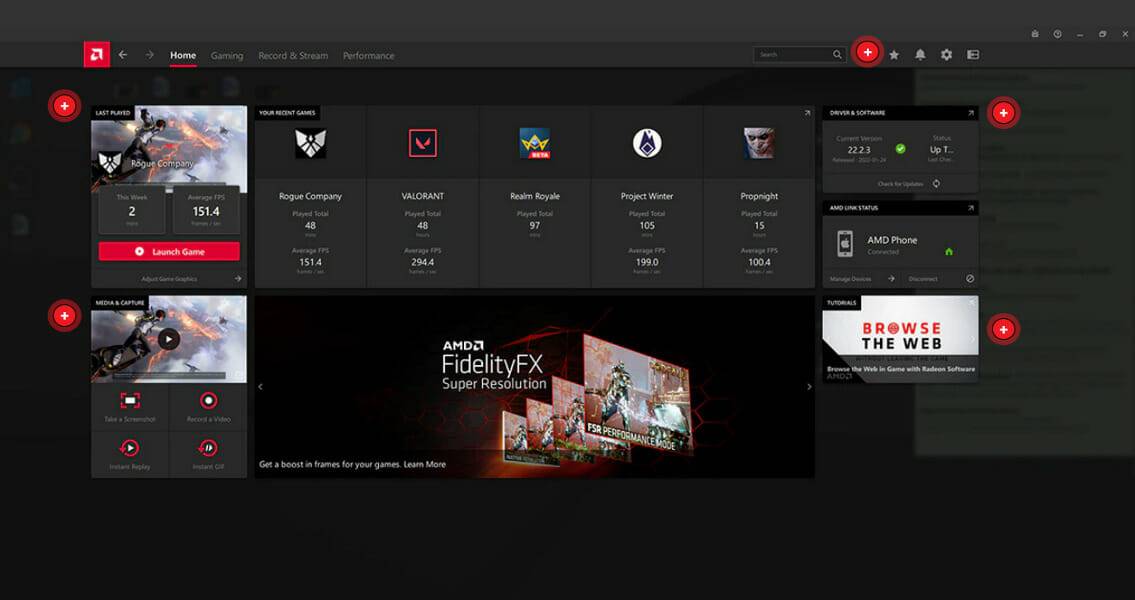Open Adjust Game Graphics link
This screenshot has width=1135, height=600.
(169, 279)
